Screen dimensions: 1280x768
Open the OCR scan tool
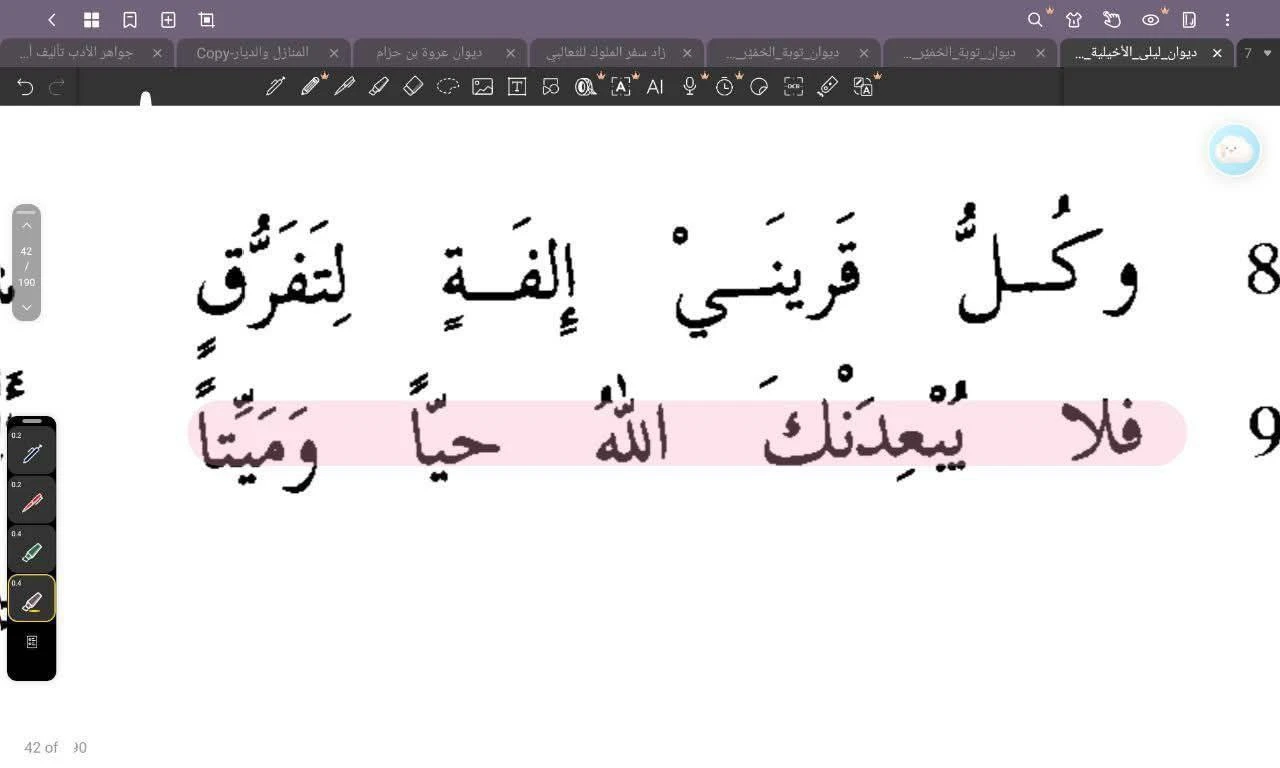click(793, 87)
